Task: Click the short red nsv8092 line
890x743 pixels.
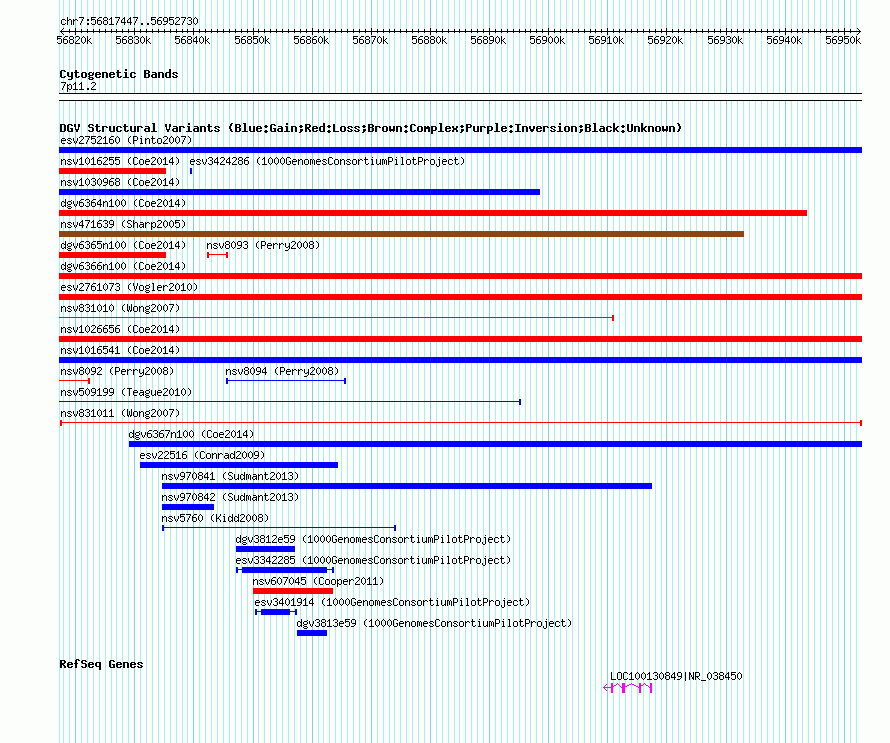Action: [x=74, y=381]
